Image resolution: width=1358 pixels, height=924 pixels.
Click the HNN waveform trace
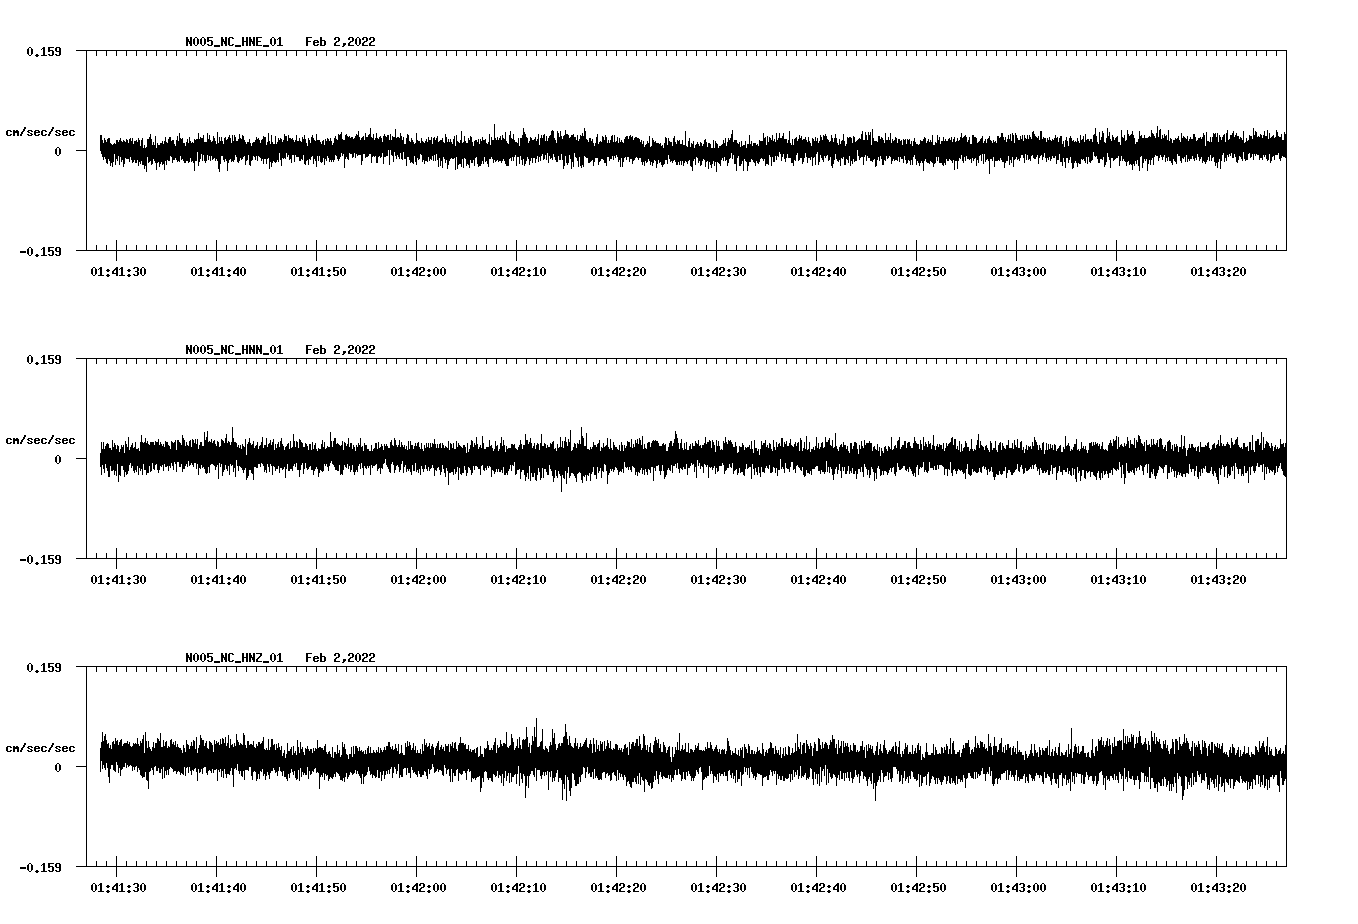(x=693, y=458)
